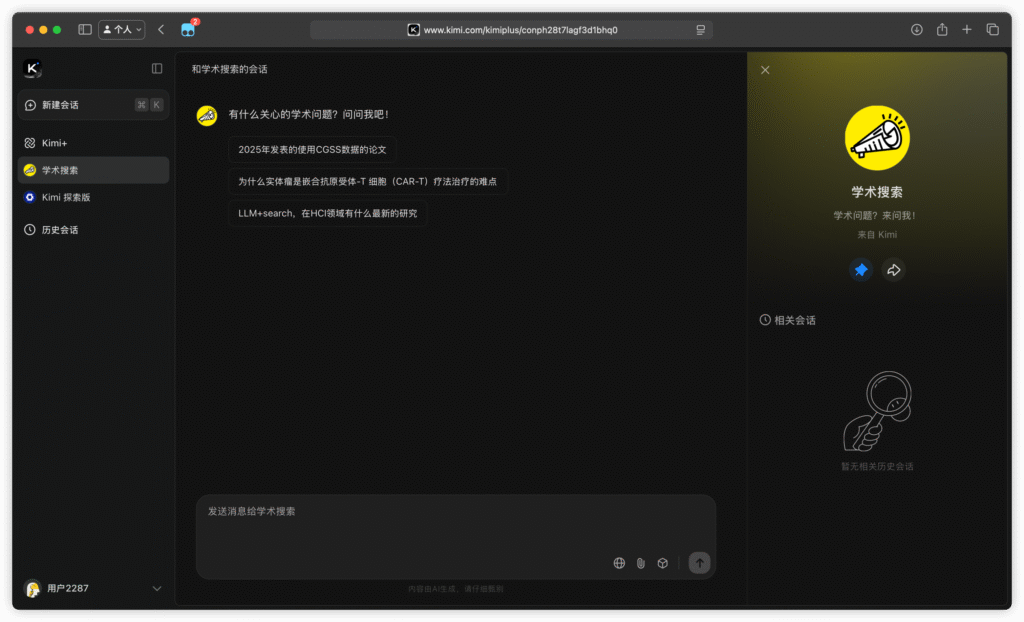The width and height of the screenshot is (1024, 622).
Task: Click the reader icon in address bar
Action: tap(701, 30)
